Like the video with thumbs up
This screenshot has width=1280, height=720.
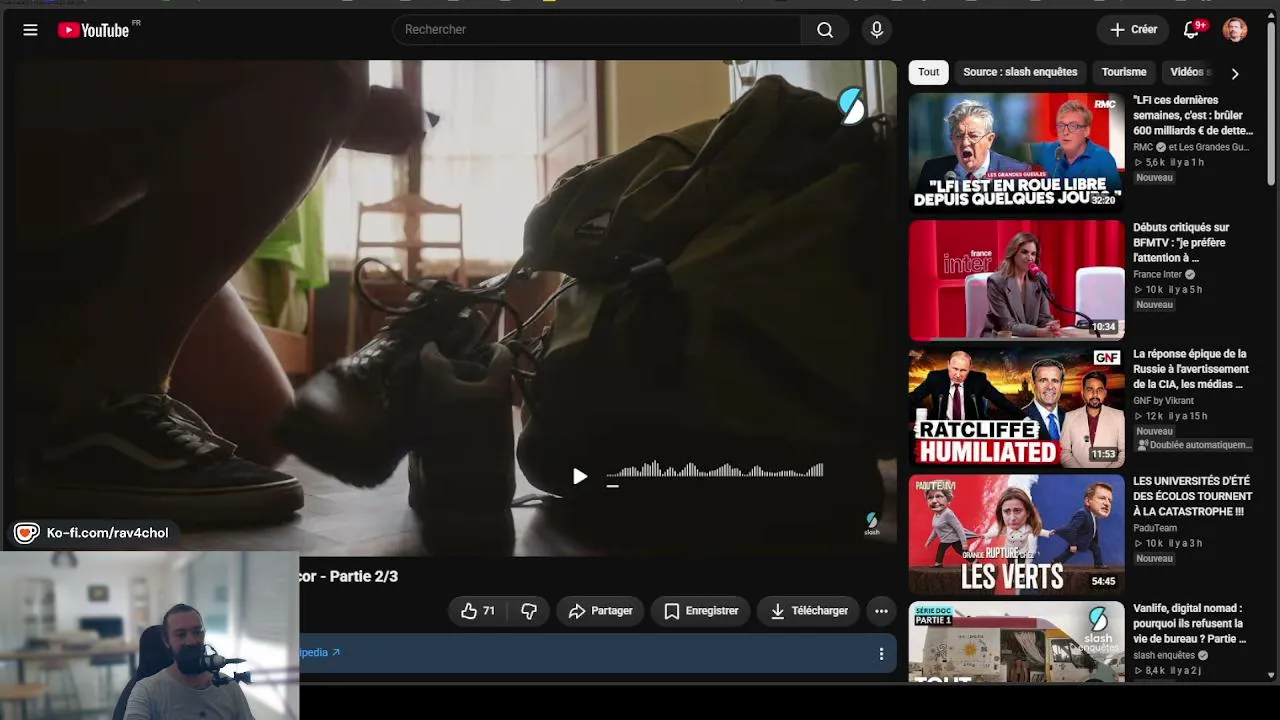[x=478, y=611]
